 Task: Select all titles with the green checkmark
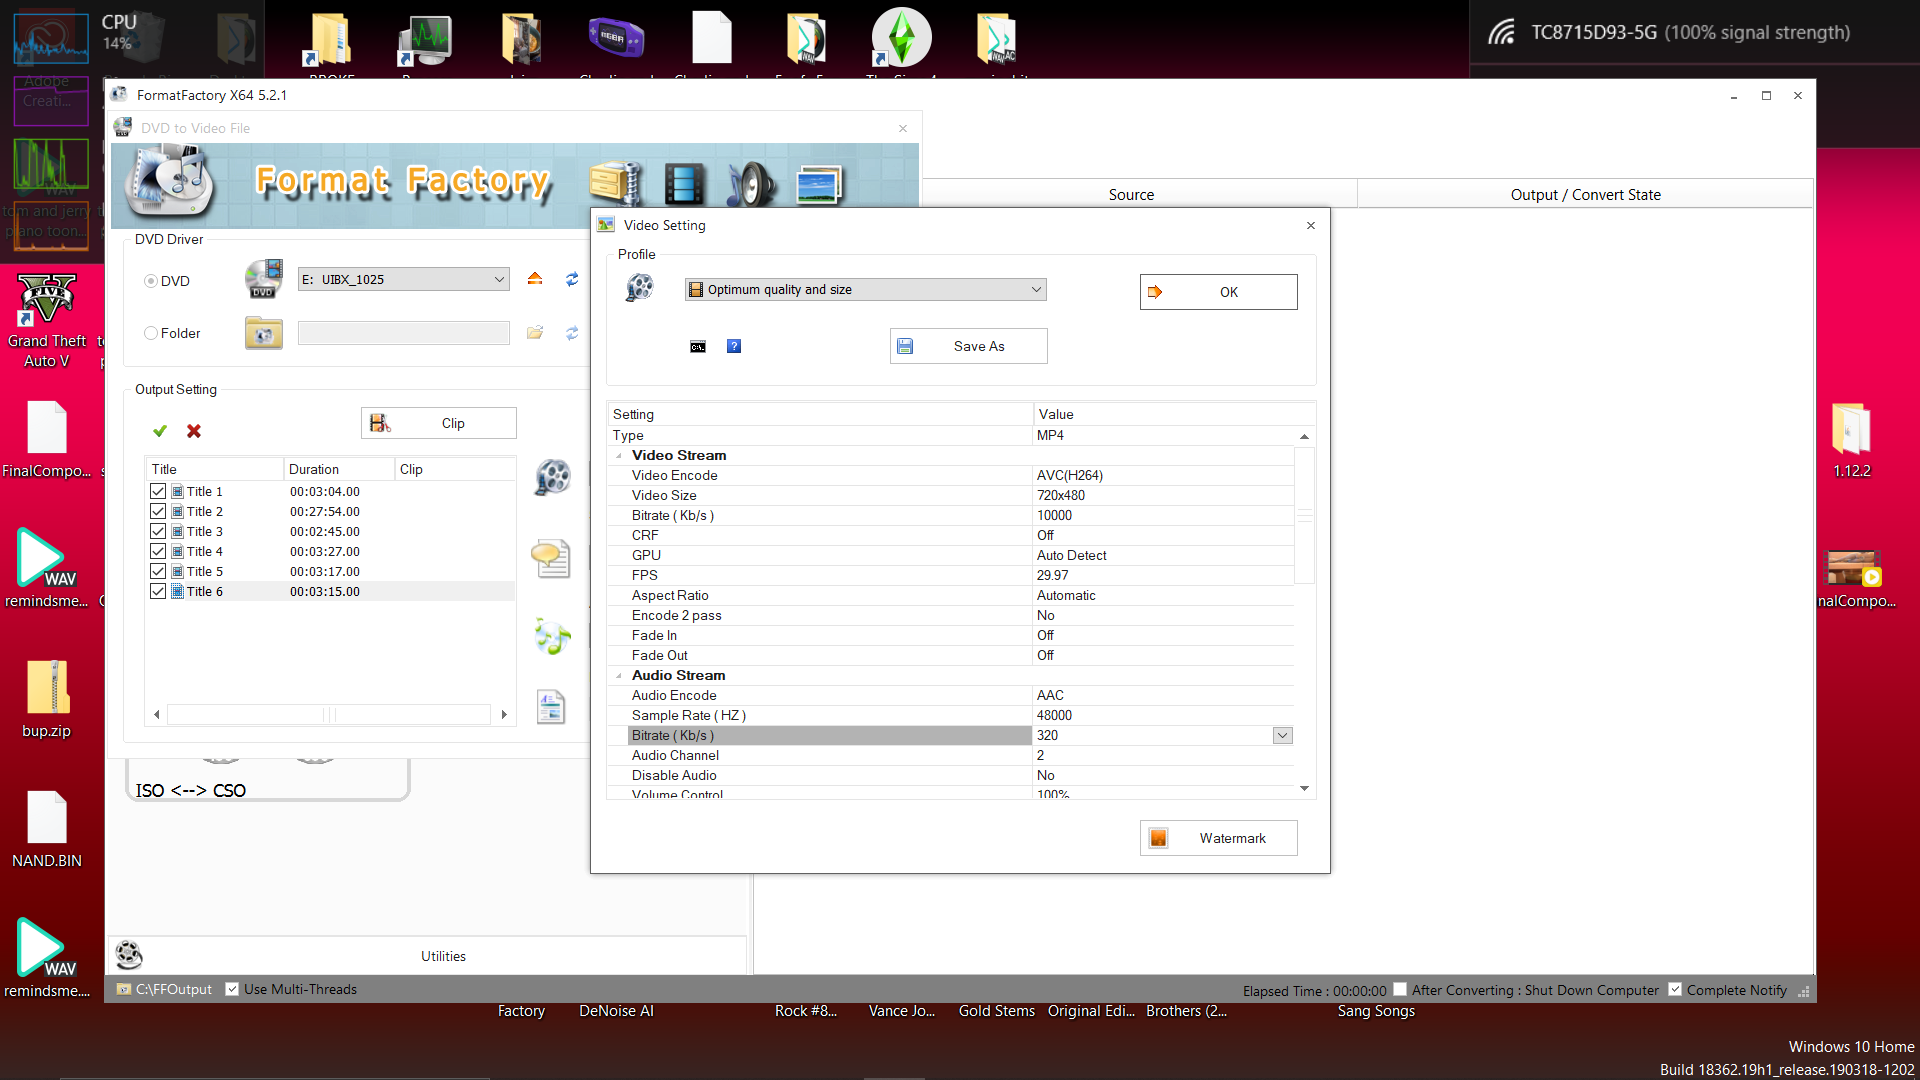(x=160, y=431)
